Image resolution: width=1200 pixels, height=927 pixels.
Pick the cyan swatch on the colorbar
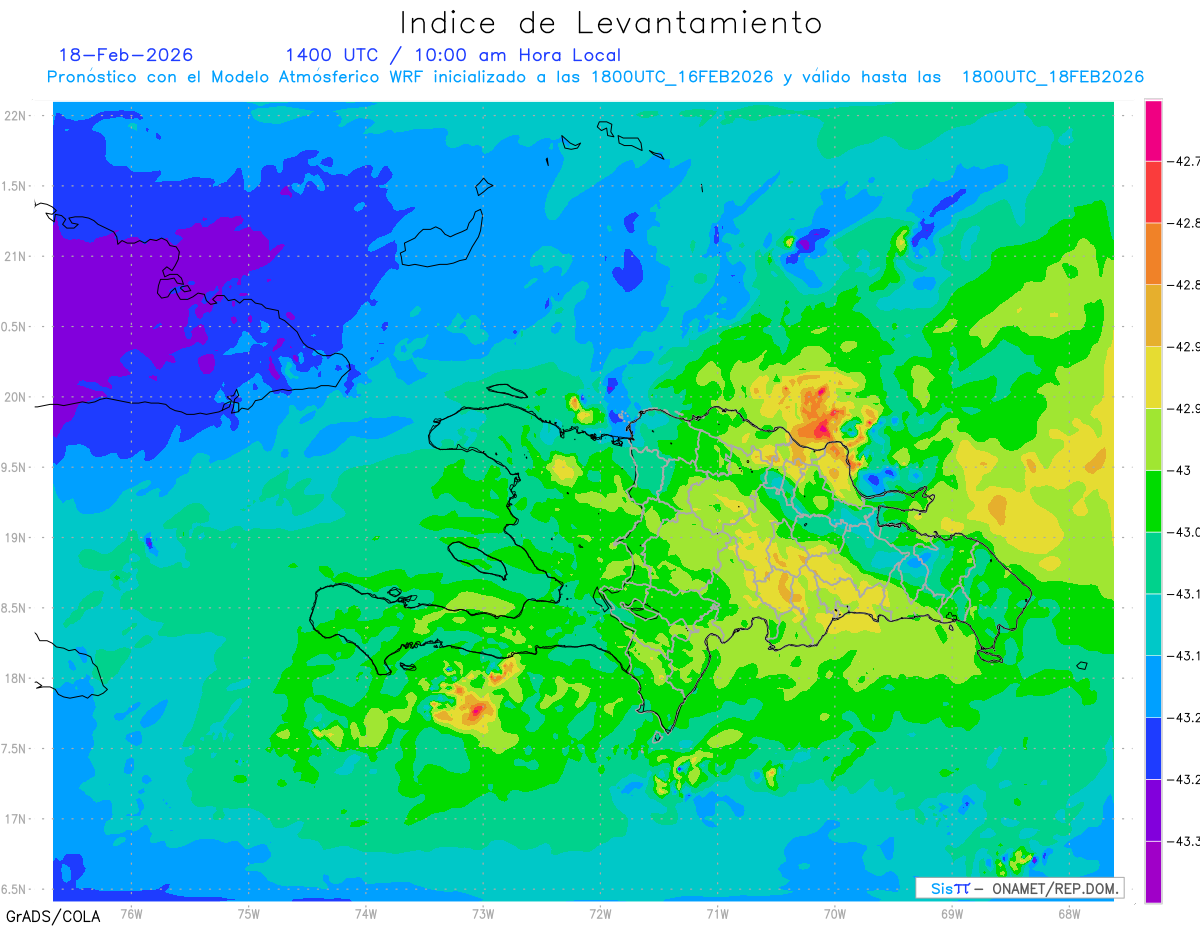point(1153,624)
